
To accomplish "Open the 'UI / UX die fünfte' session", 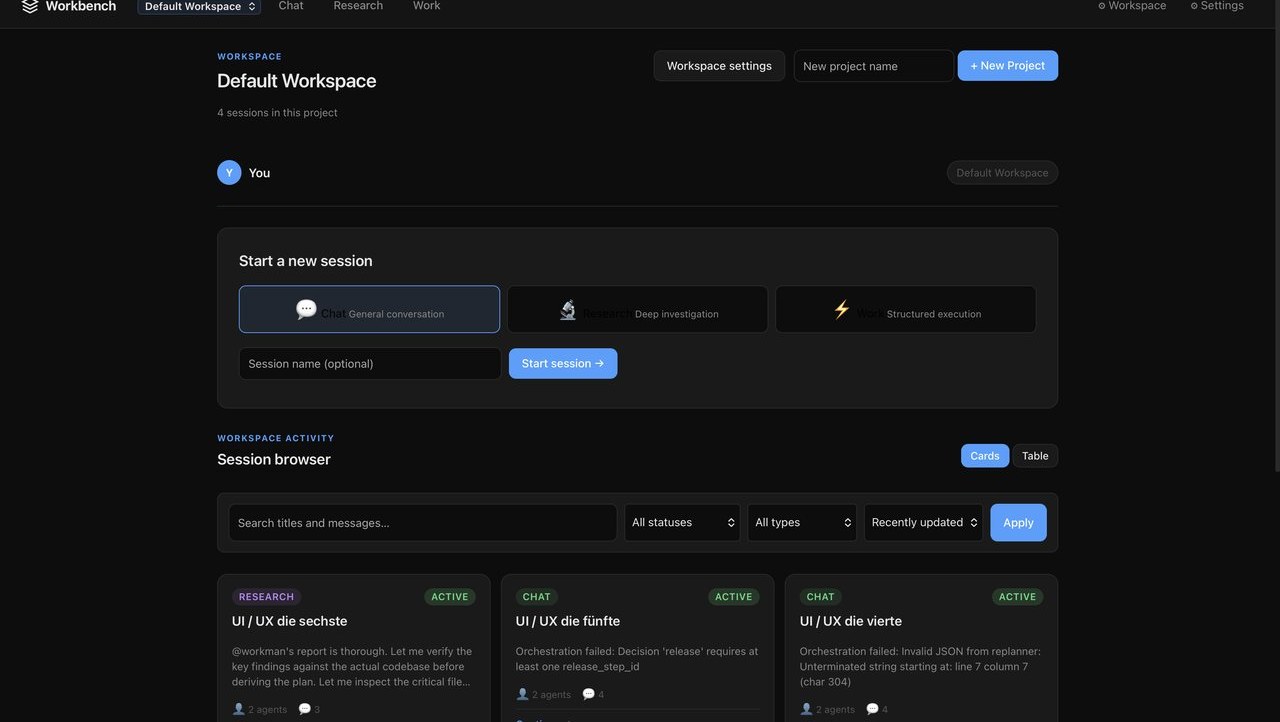I will tap(568, 621).
